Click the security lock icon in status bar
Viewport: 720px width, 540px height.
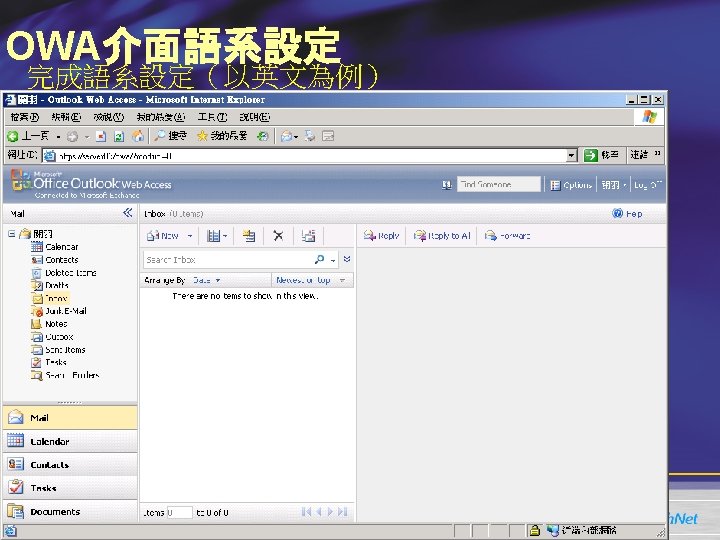tap(534, 531)
